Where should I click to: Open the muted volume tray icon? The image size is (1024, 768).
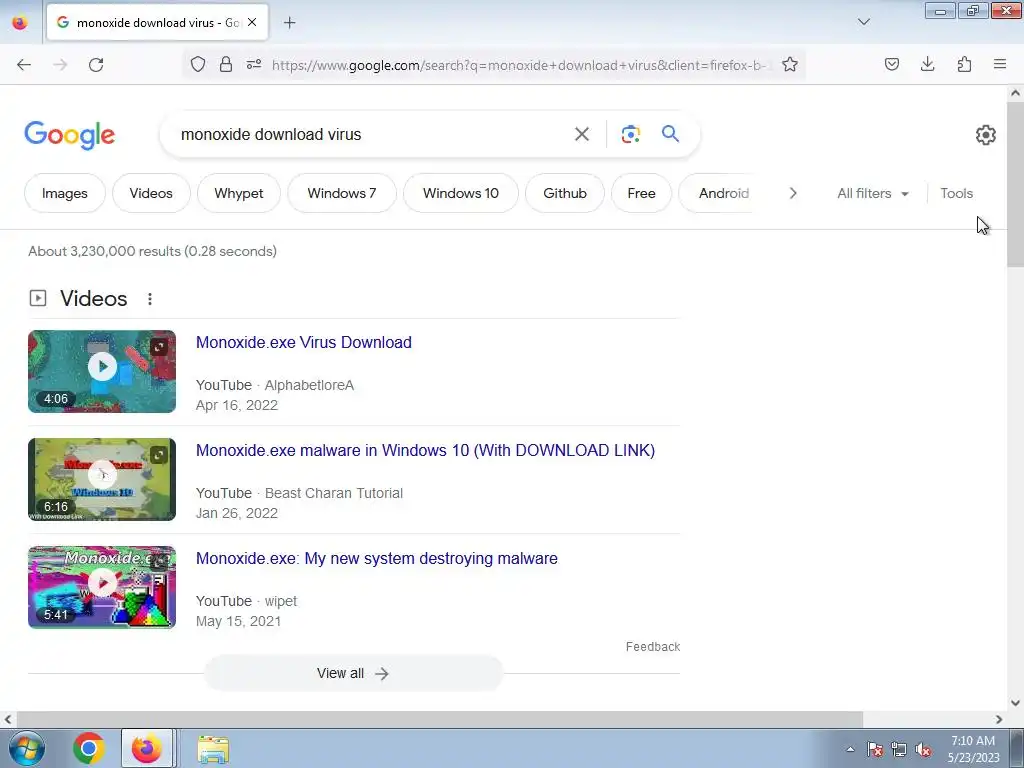[923, 749]
